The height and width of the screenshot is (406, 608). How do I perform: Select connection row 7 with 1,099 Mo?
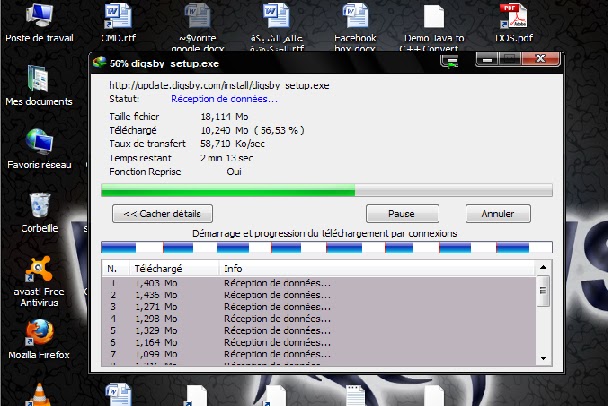click(x=318, y=354)
